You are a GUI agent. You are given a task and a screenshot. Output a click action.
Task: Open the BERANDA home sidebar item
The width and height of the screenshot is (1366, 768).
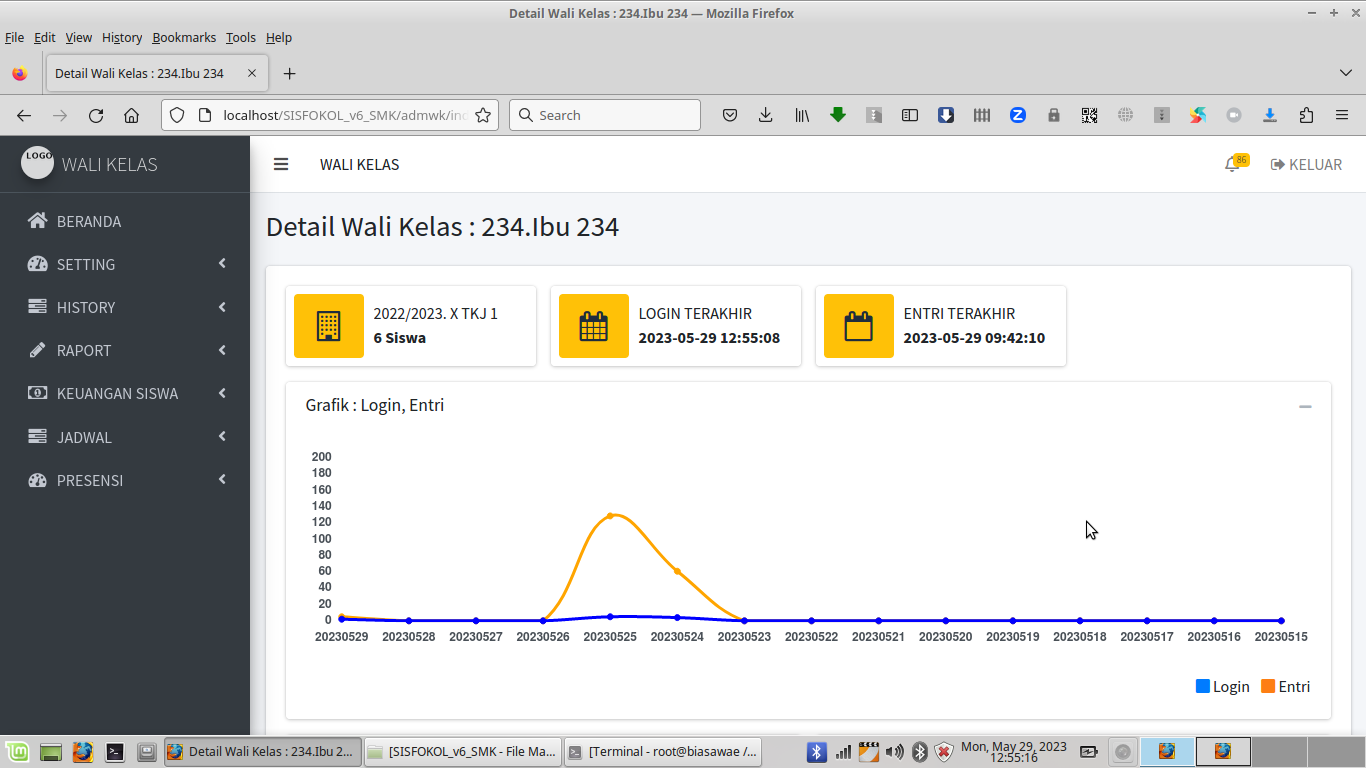tap(125, 221)
